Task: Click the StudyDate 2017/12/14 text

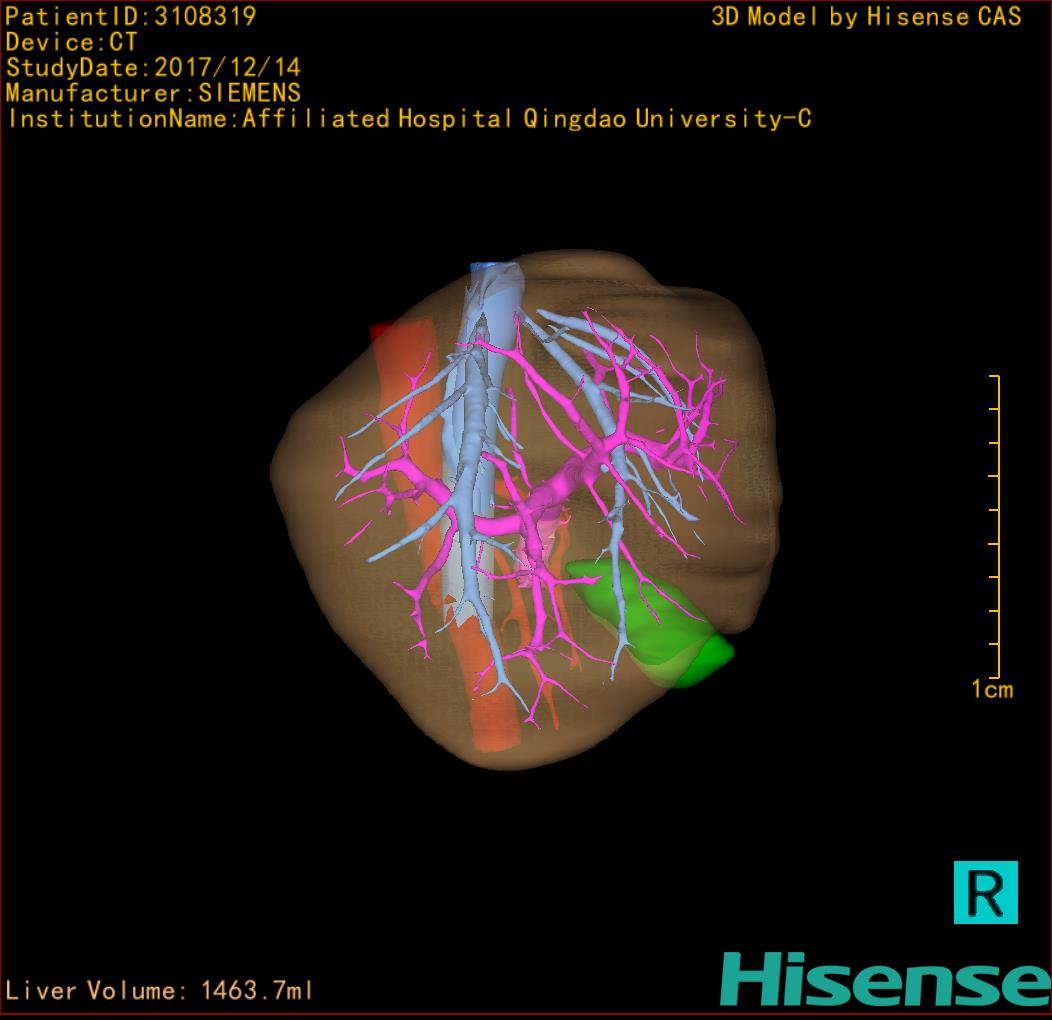Action: pyautogui.click(x=153, y=68)
